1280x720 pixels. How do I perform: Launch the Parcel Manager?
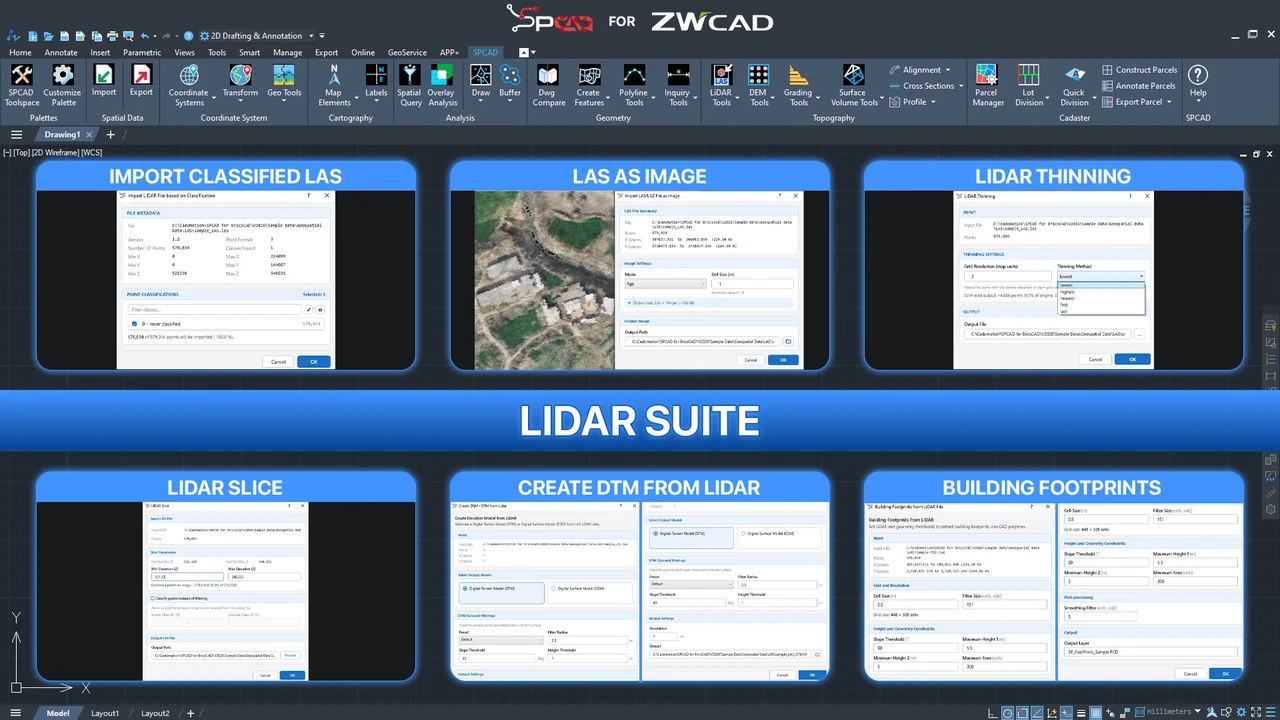[x=987, y=84]
